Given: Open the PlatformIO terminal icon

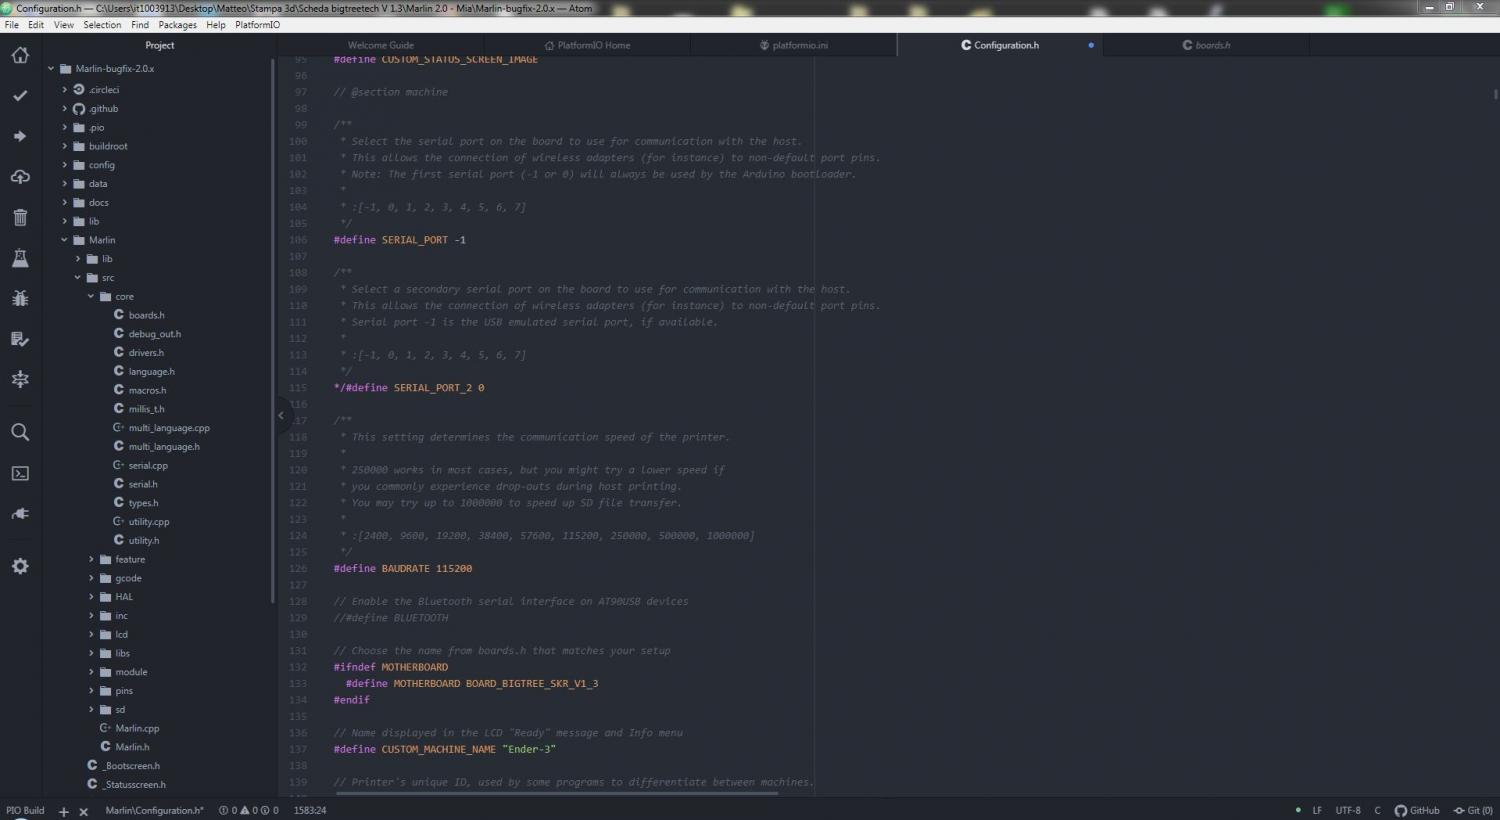Looking at the screenshot, I should coord(20,473).
